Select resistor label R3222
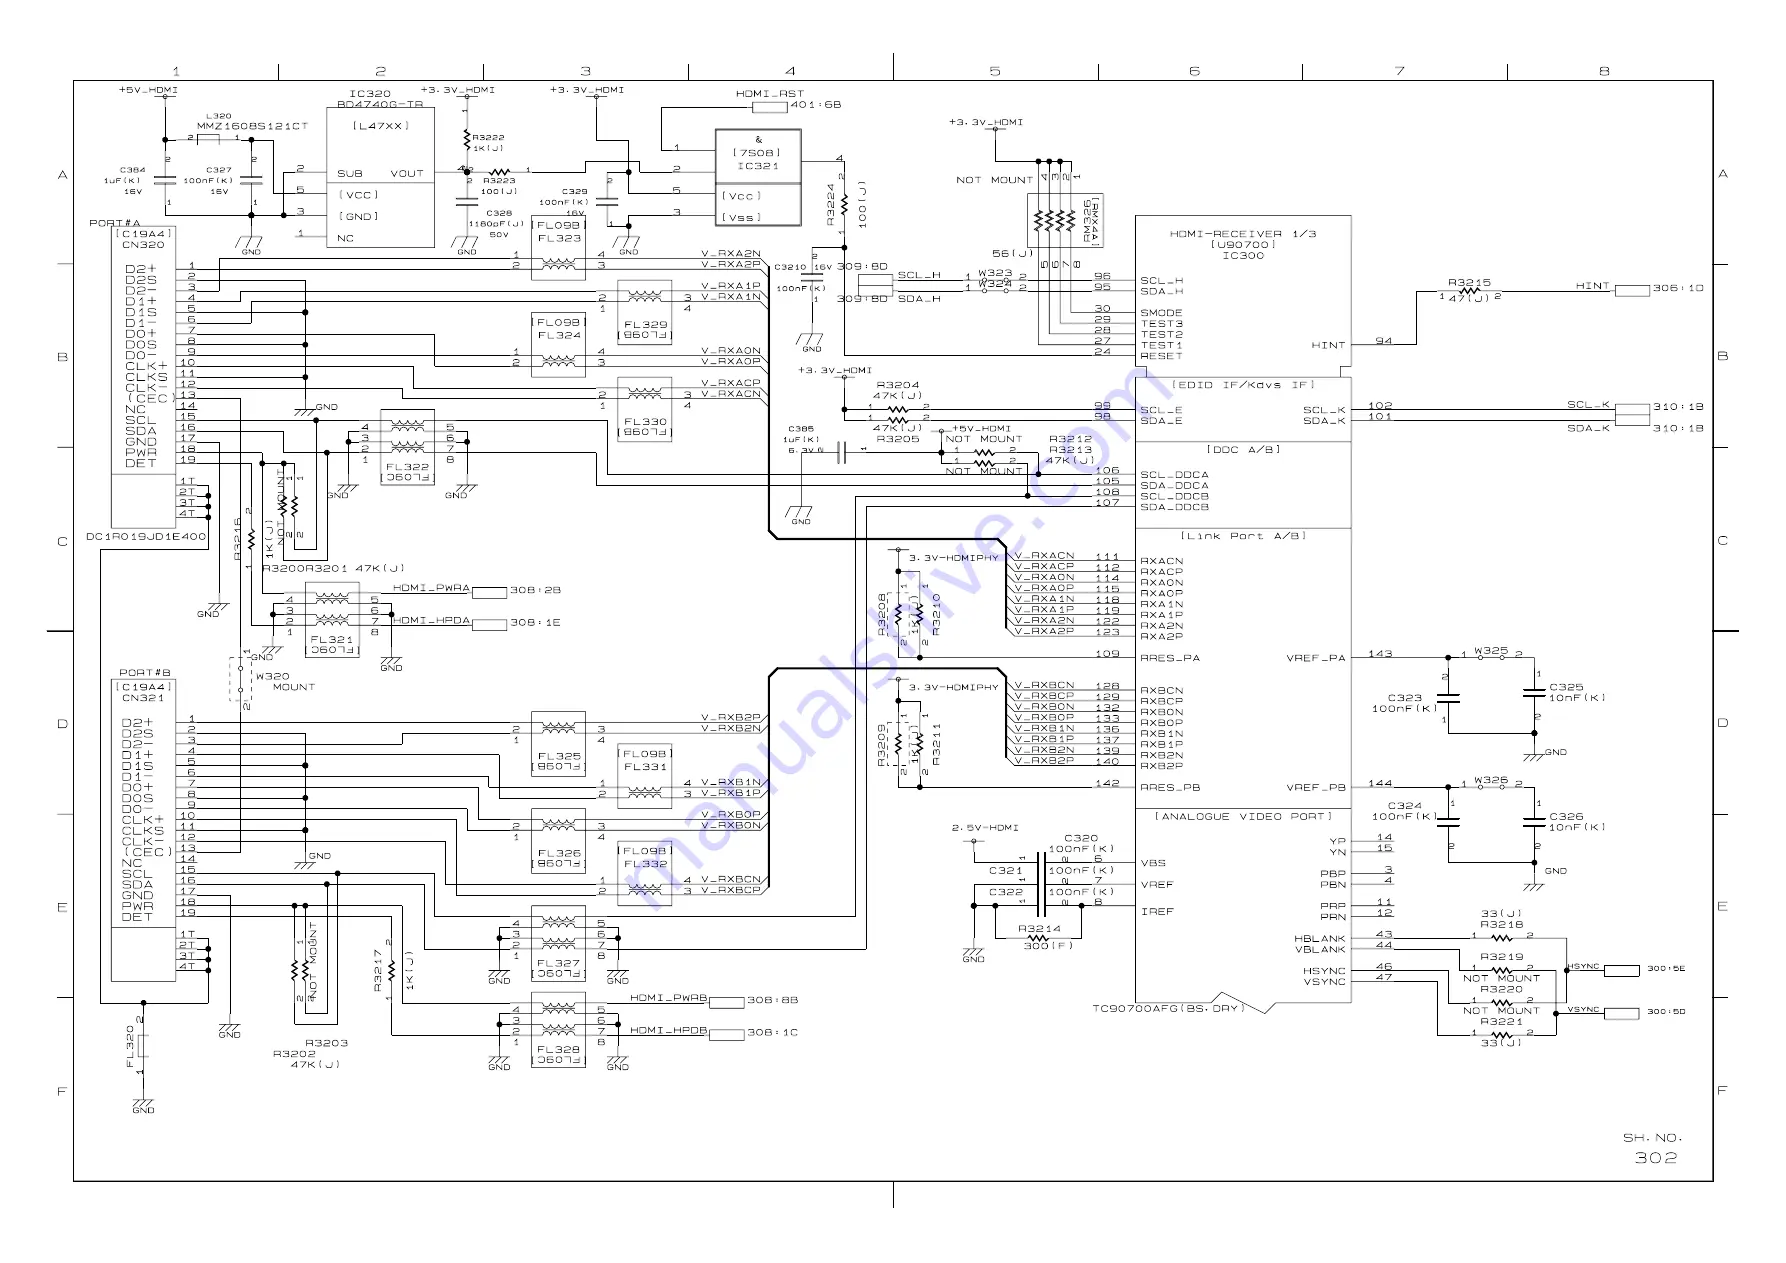The width and height of the screenshot is (1786, 1263). [489, 137]
